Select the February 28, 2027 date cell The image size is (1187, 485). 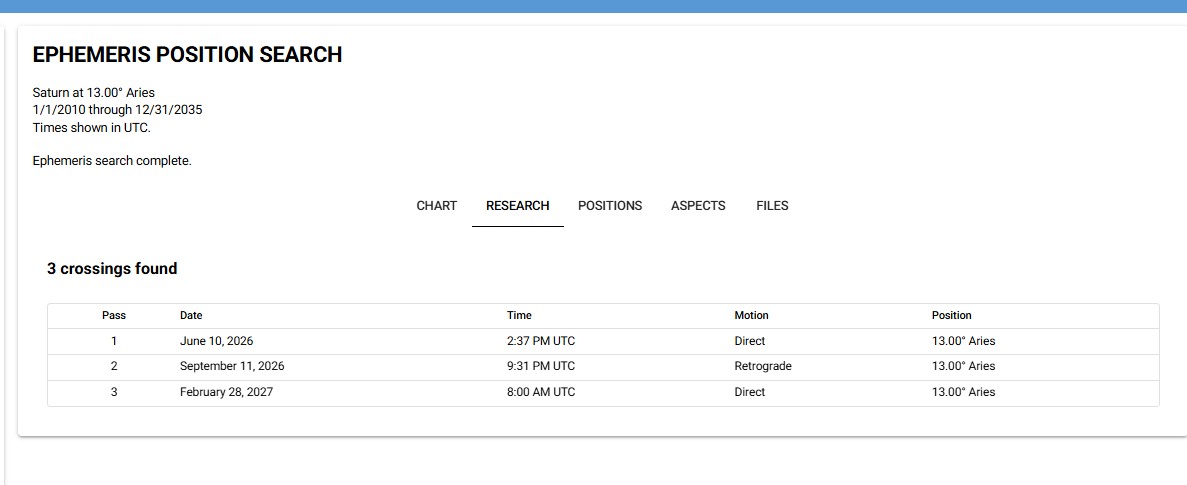(x=226, y=392)
